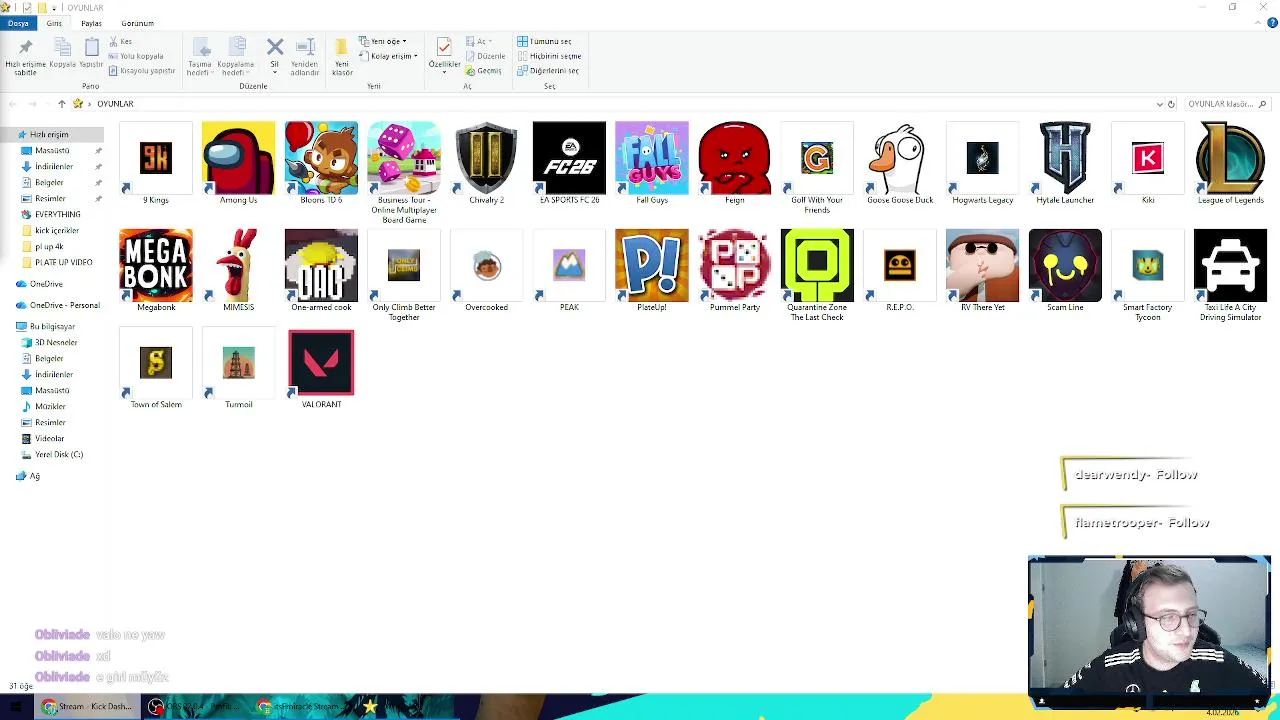The image size is (1280, 720).
Task: Open PLATE UP VIDEO sidebar folder
Action: pos(63,262)
